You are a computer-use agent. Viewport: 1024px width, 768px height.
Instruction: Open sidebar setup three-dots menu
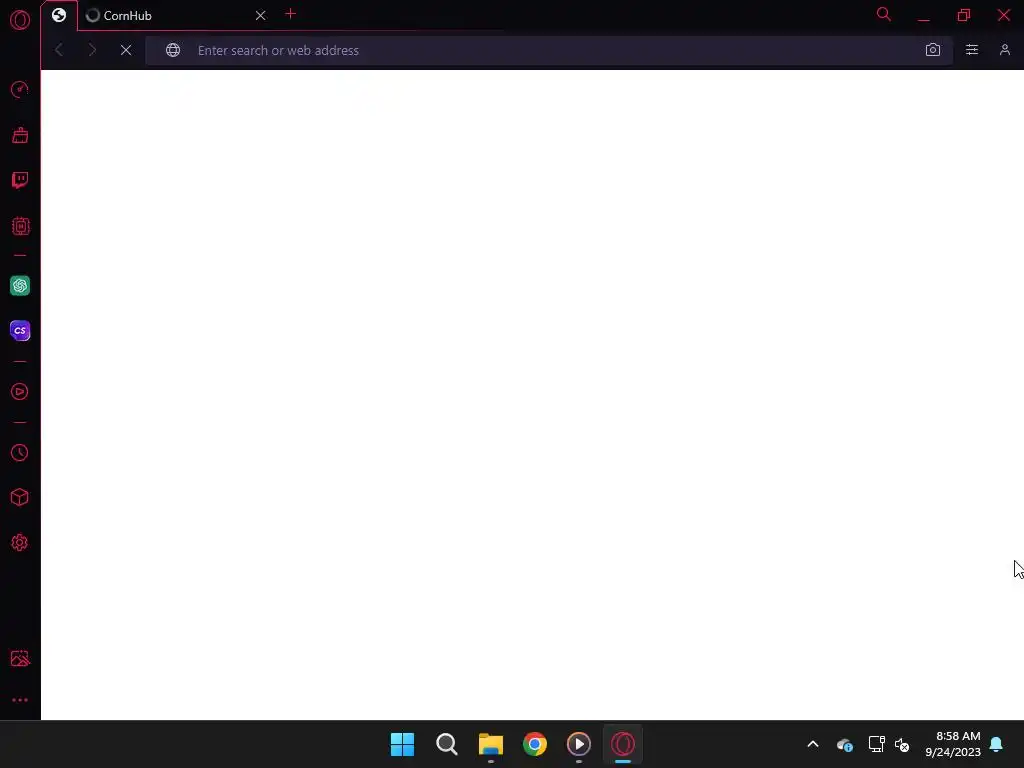tap(20, 699)
